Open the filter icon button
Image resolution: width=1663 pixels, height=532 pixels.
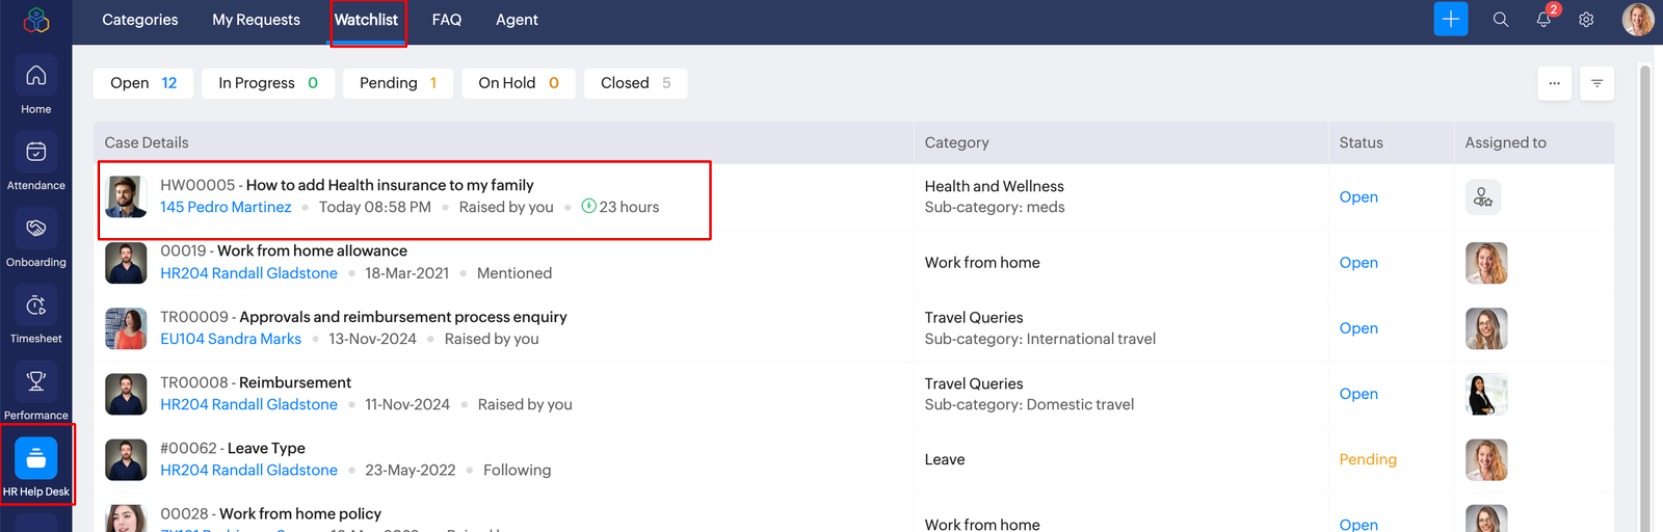[x=1597, y=83]
